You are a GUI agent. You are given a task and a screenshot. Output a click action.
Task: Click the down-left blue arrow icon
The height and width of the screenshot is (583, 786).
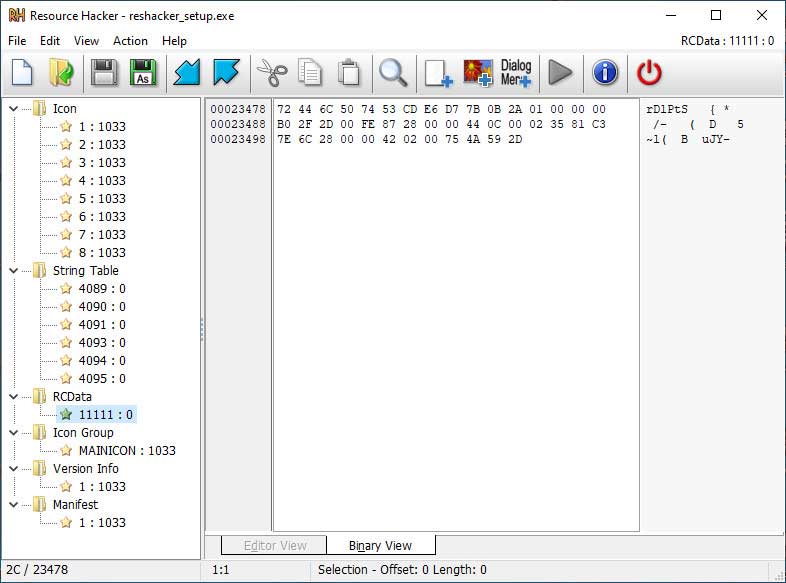(x=187, y=73)
